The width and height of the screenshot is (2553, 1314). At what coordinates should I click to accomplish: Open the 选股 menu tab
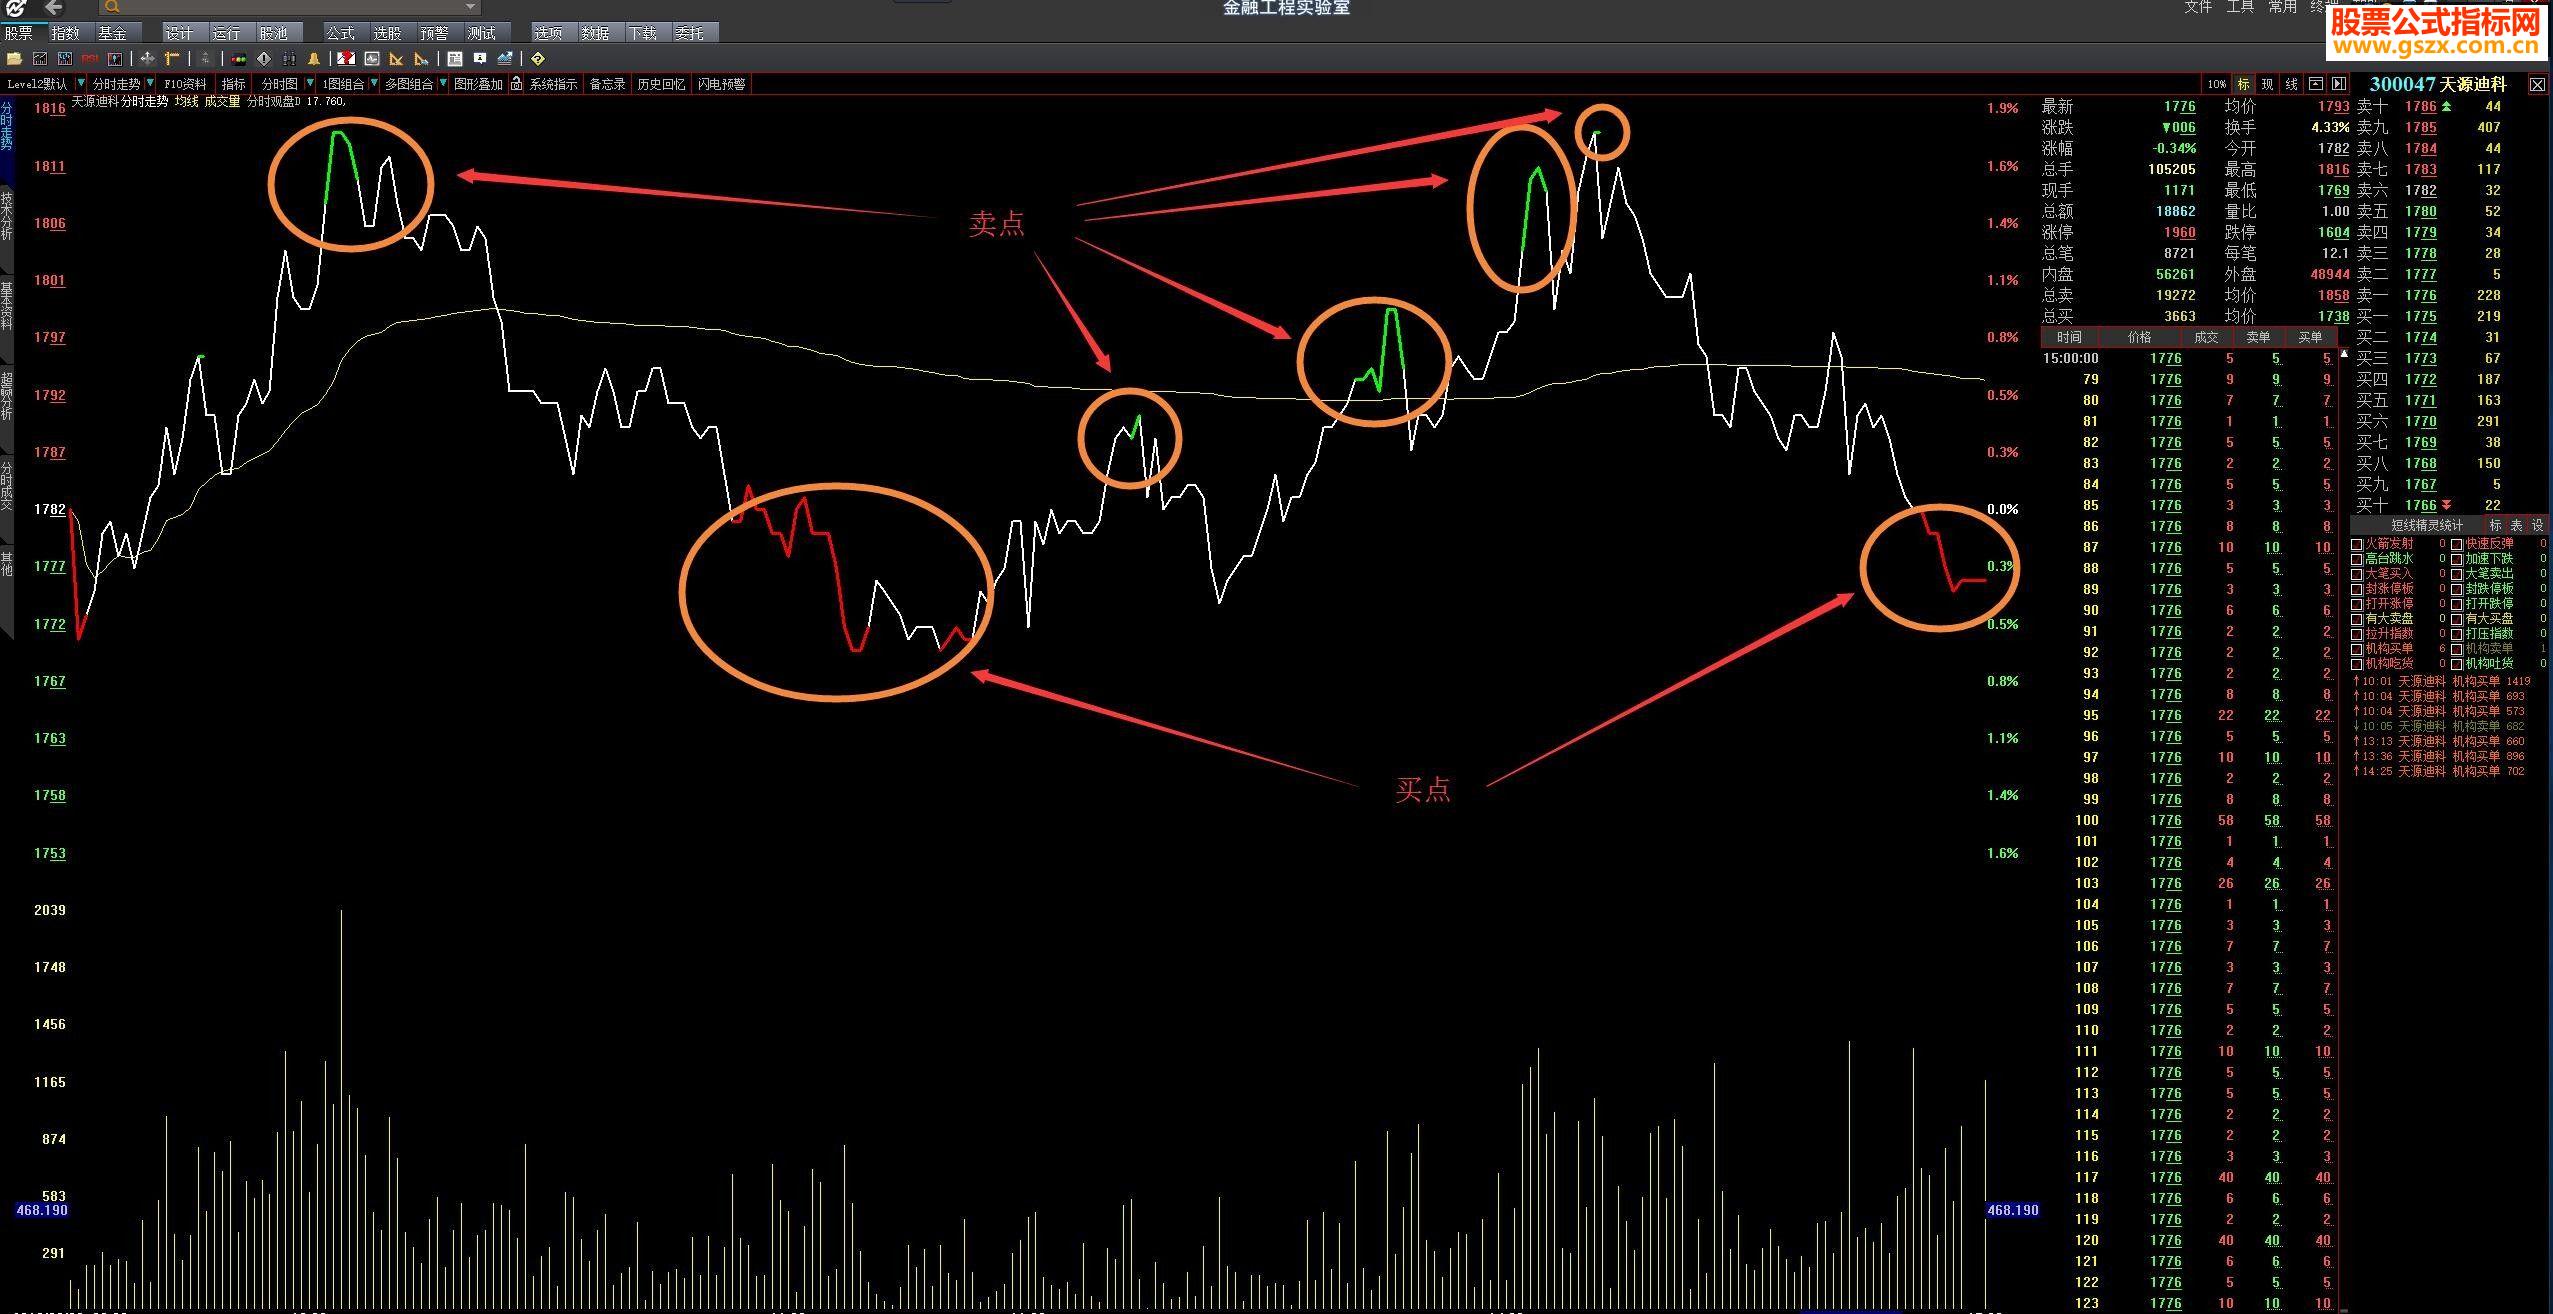[x=387, y=33]
